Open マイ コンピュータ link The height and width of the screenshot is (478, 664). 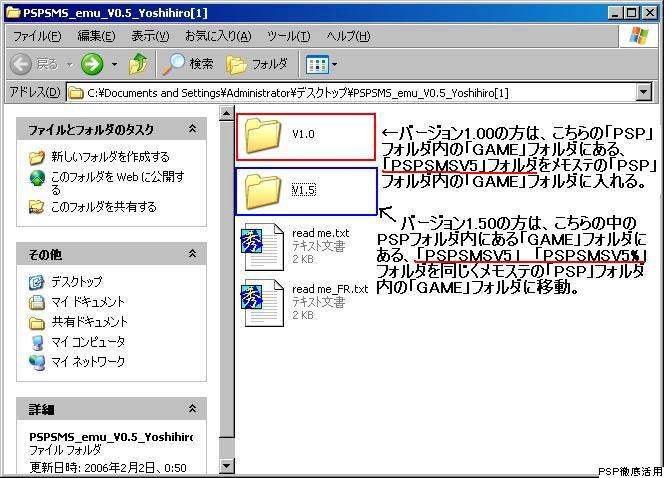point(88,341)
